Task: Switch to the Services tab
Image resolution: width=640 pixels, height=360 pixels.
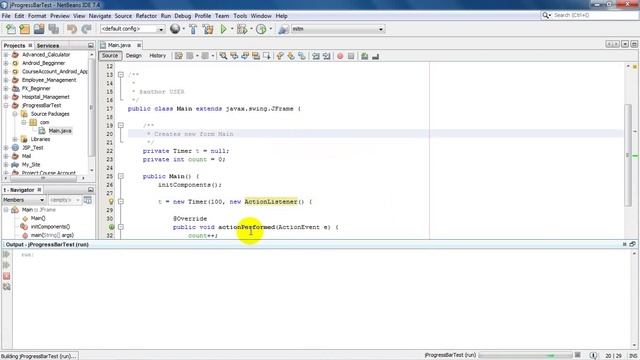Action: (x=48, y=45)
